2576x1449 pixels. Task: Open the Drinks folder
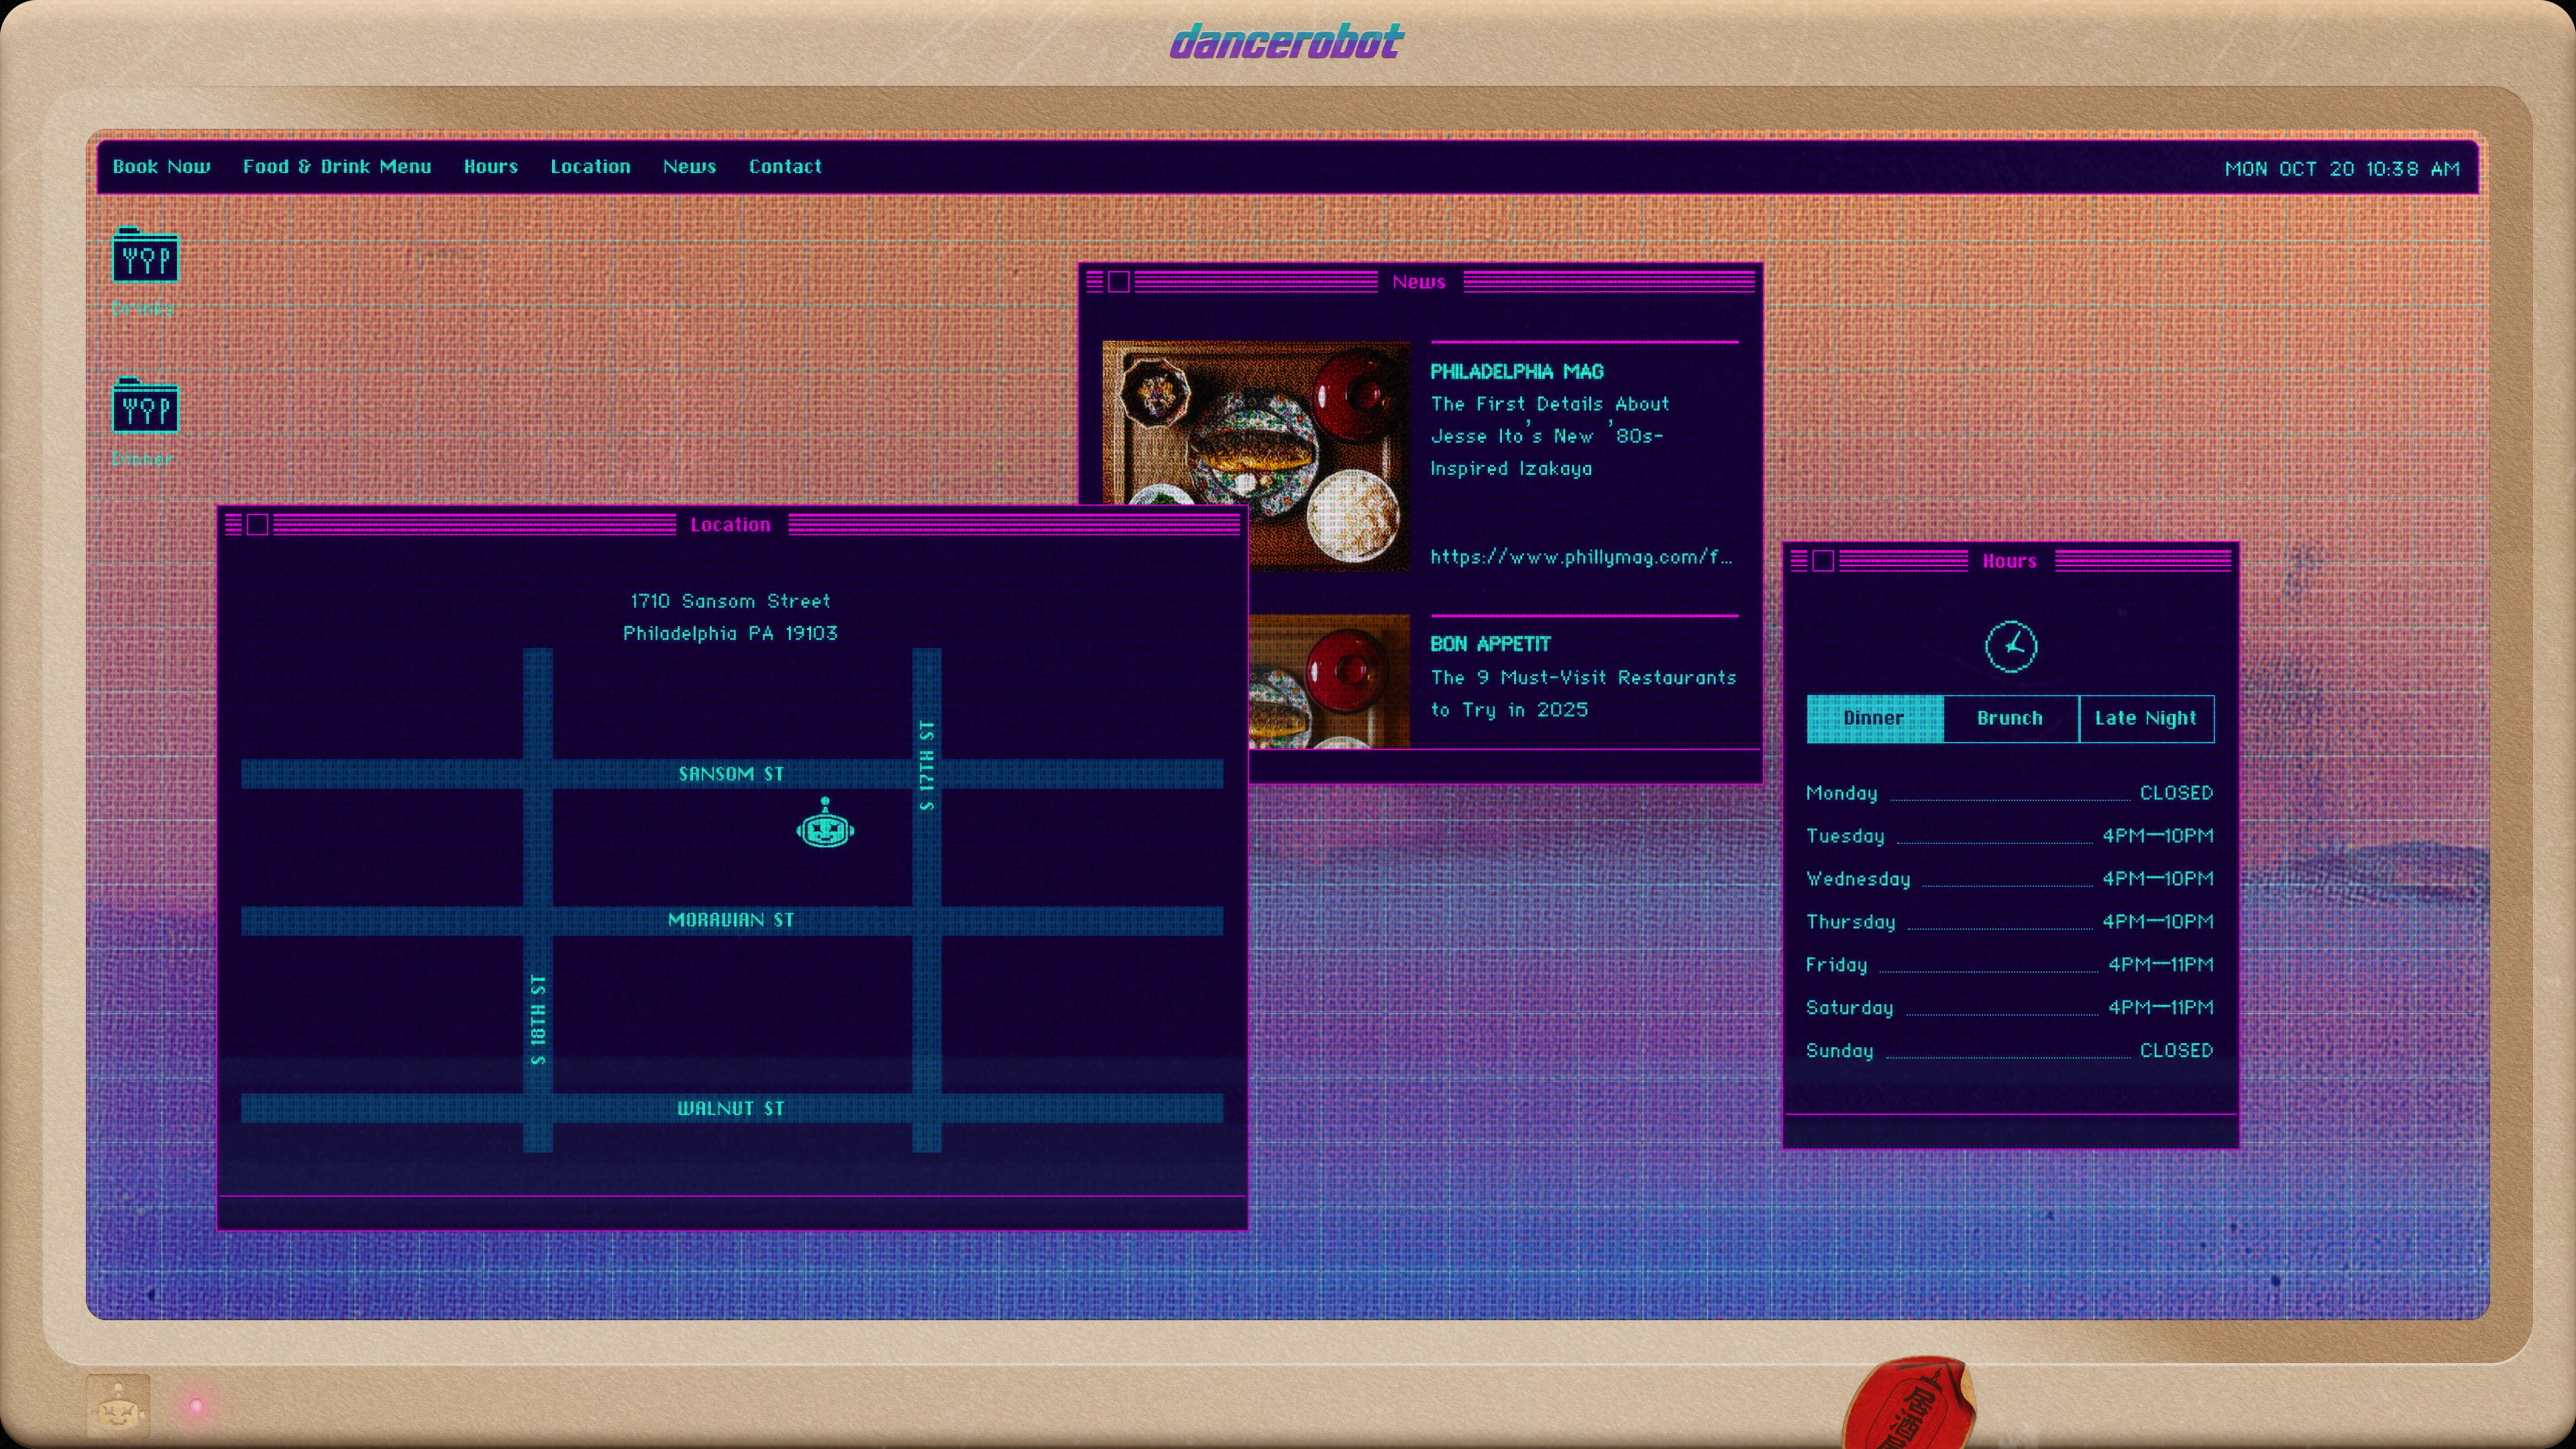click(x=144, y=259)
